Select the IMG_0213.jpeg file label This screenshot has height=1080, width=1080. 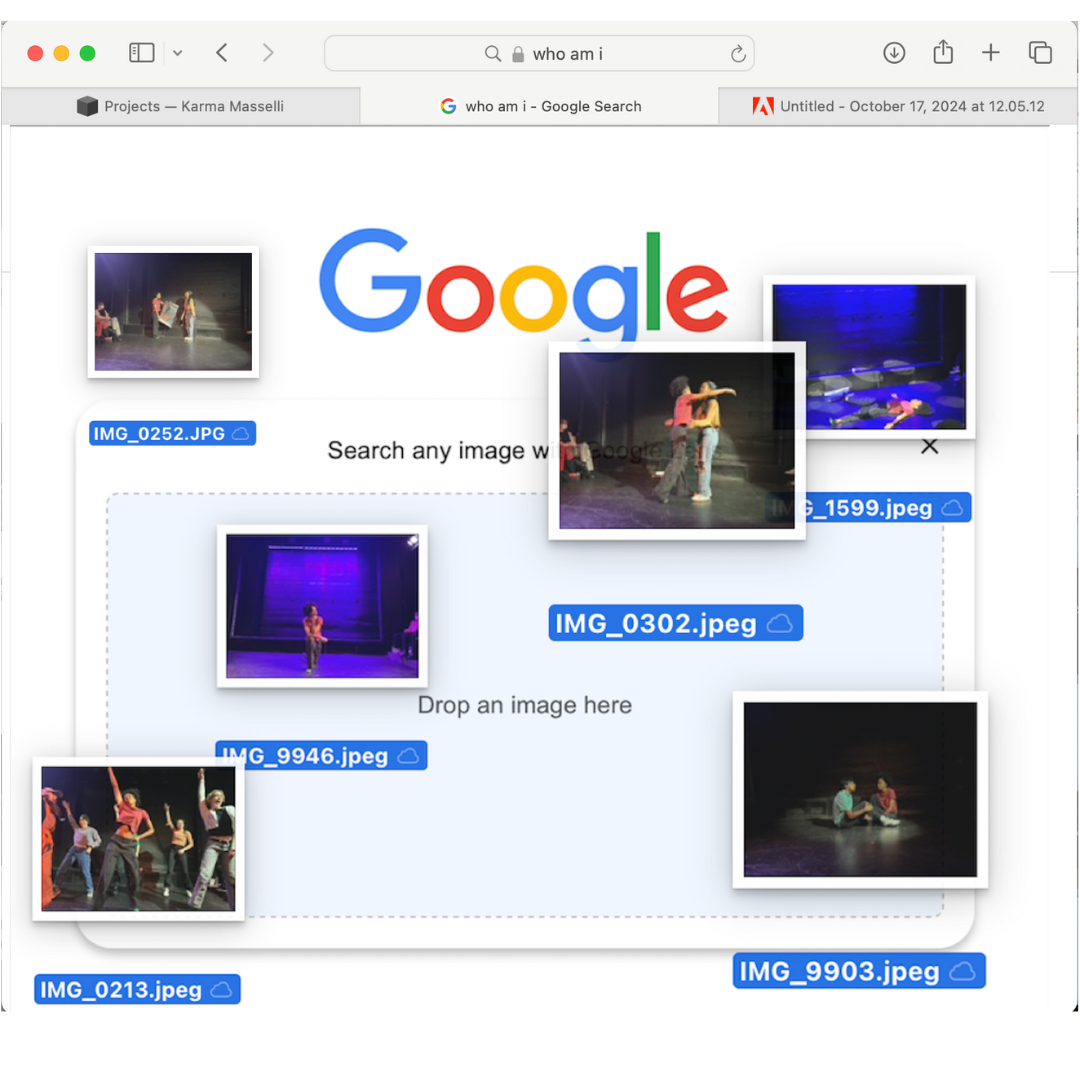pos(137,989)
